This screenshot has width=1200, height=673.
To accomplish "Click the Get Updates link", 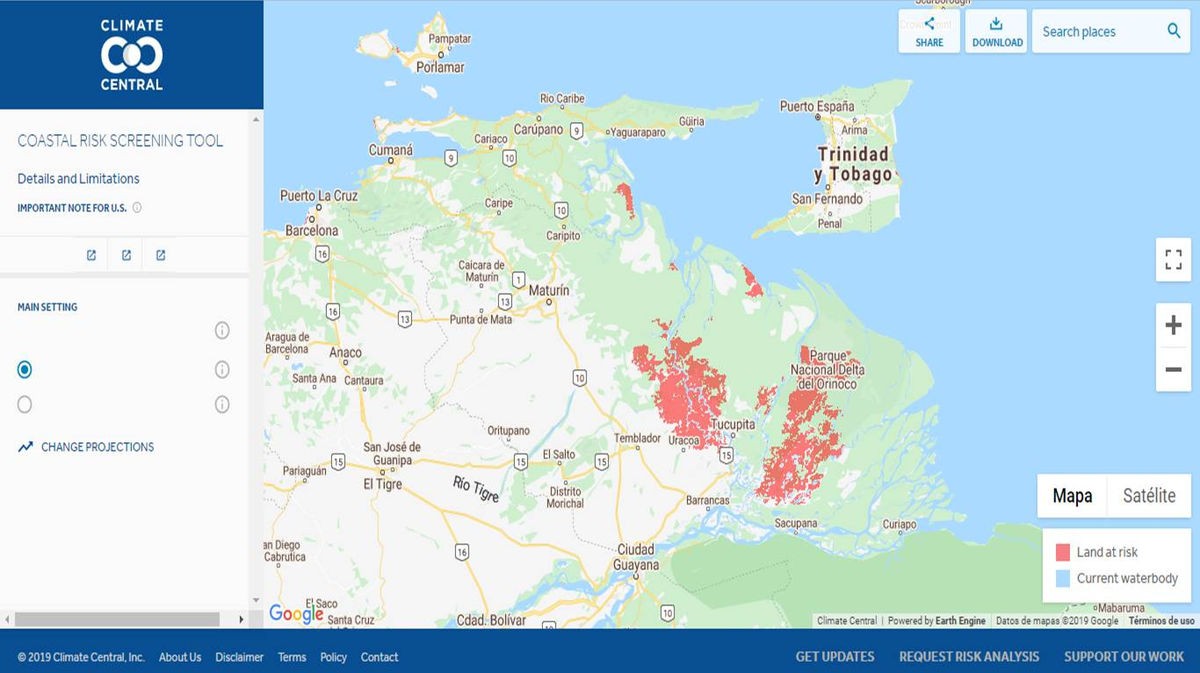I will click(834, 657).
